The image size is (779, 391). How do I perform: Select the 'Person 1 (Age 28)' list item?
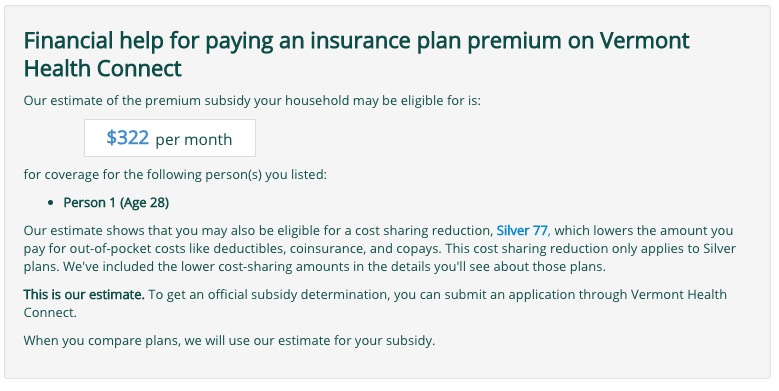pos(116,203)
